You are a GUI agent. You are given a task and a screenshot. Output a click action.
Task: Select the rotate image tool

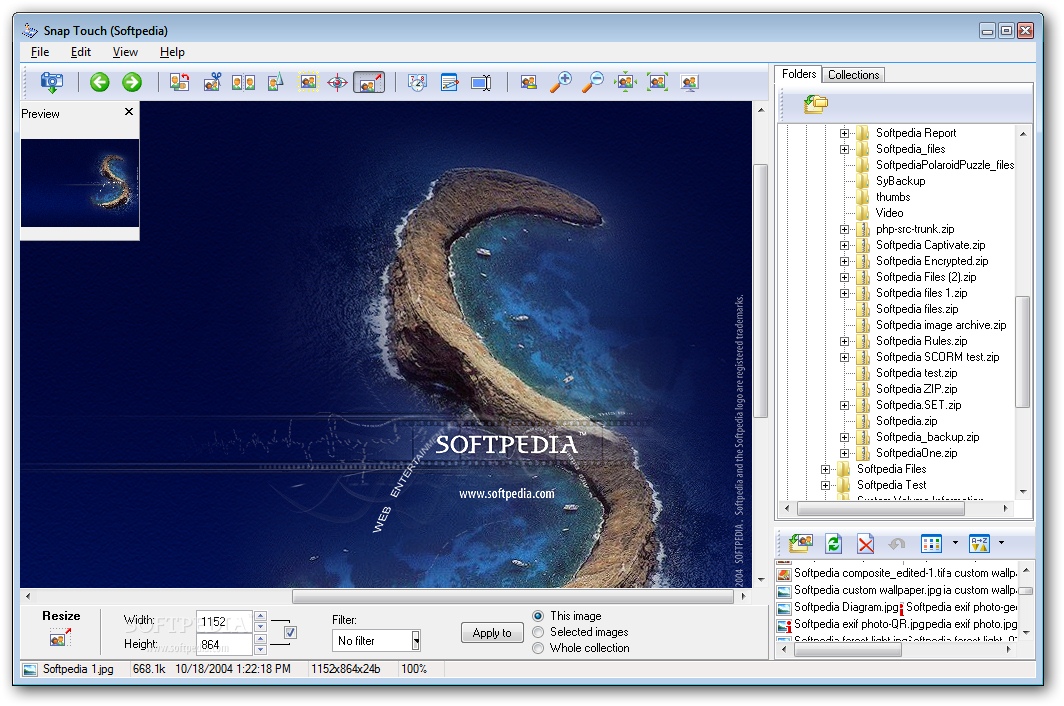(x=180, y=83)
